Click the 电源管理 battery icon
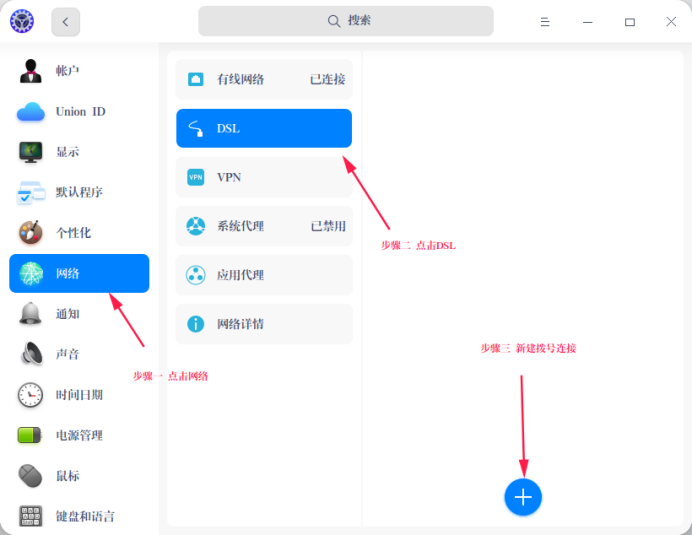This screenshot has width=692, height=535. [x=29, y=435]
